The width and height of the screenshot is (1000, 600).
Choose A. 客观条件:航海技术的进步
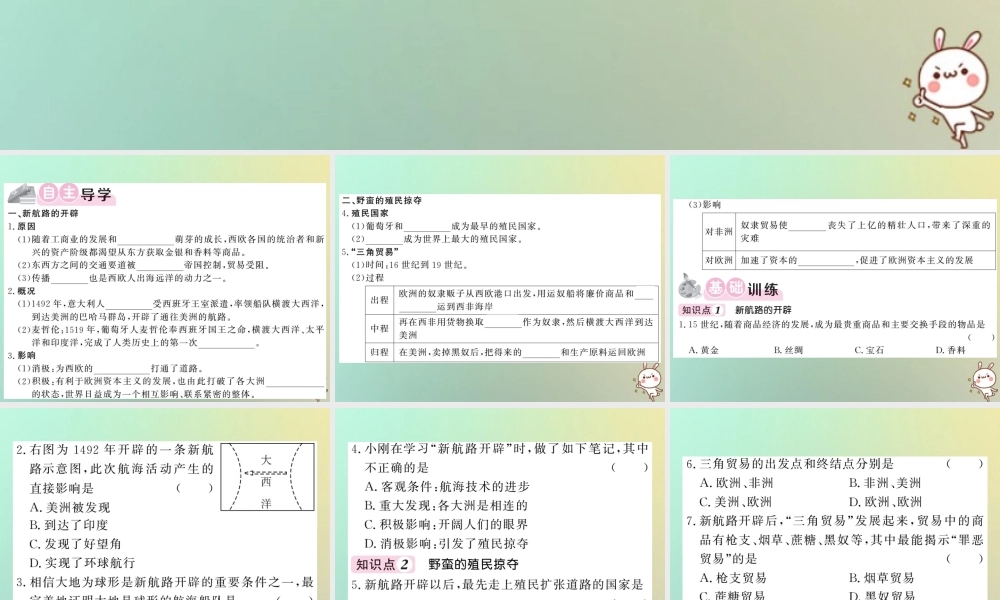[447, 487]
